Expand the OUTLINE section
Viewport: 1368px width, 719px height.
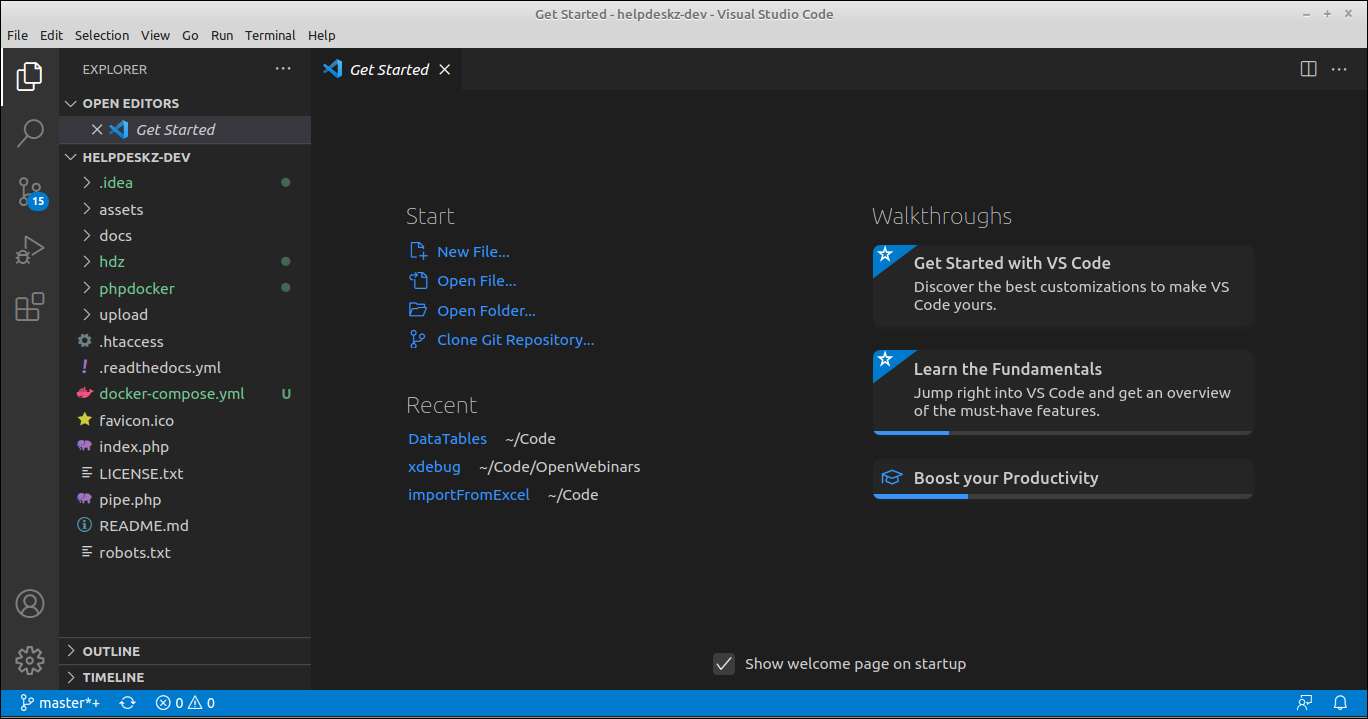pyautogui.click(x=110, y=650)
